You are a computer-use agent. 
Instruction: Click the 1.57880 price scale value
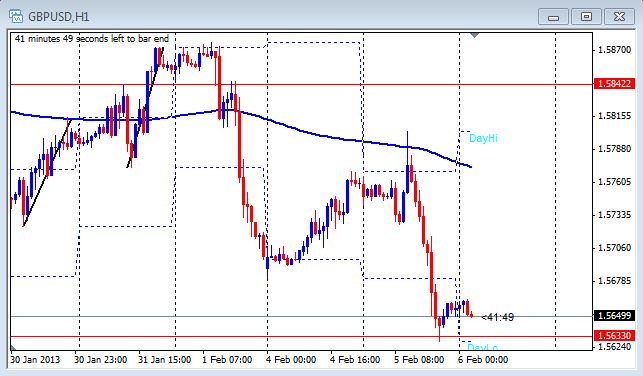(x=615, y=149)
